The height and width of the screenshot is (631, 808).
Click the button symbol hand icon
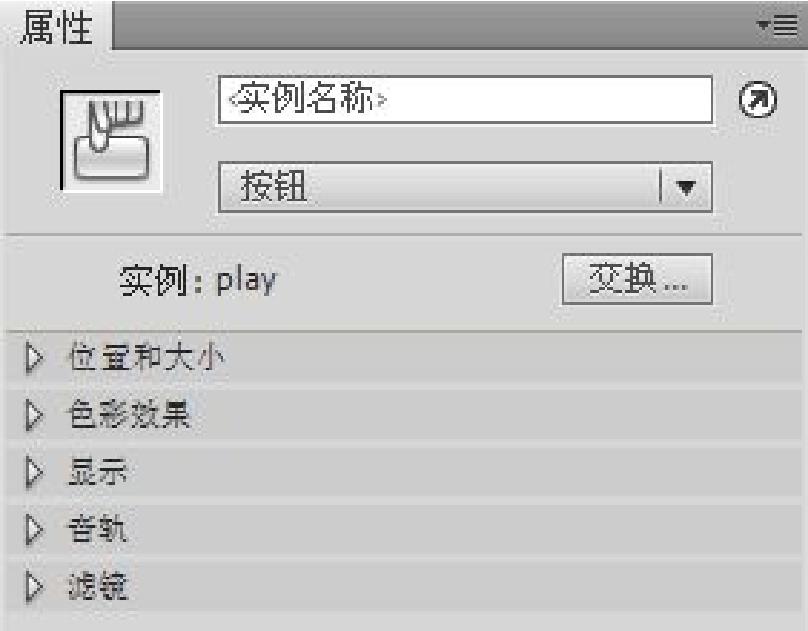[x=111, y=140]
